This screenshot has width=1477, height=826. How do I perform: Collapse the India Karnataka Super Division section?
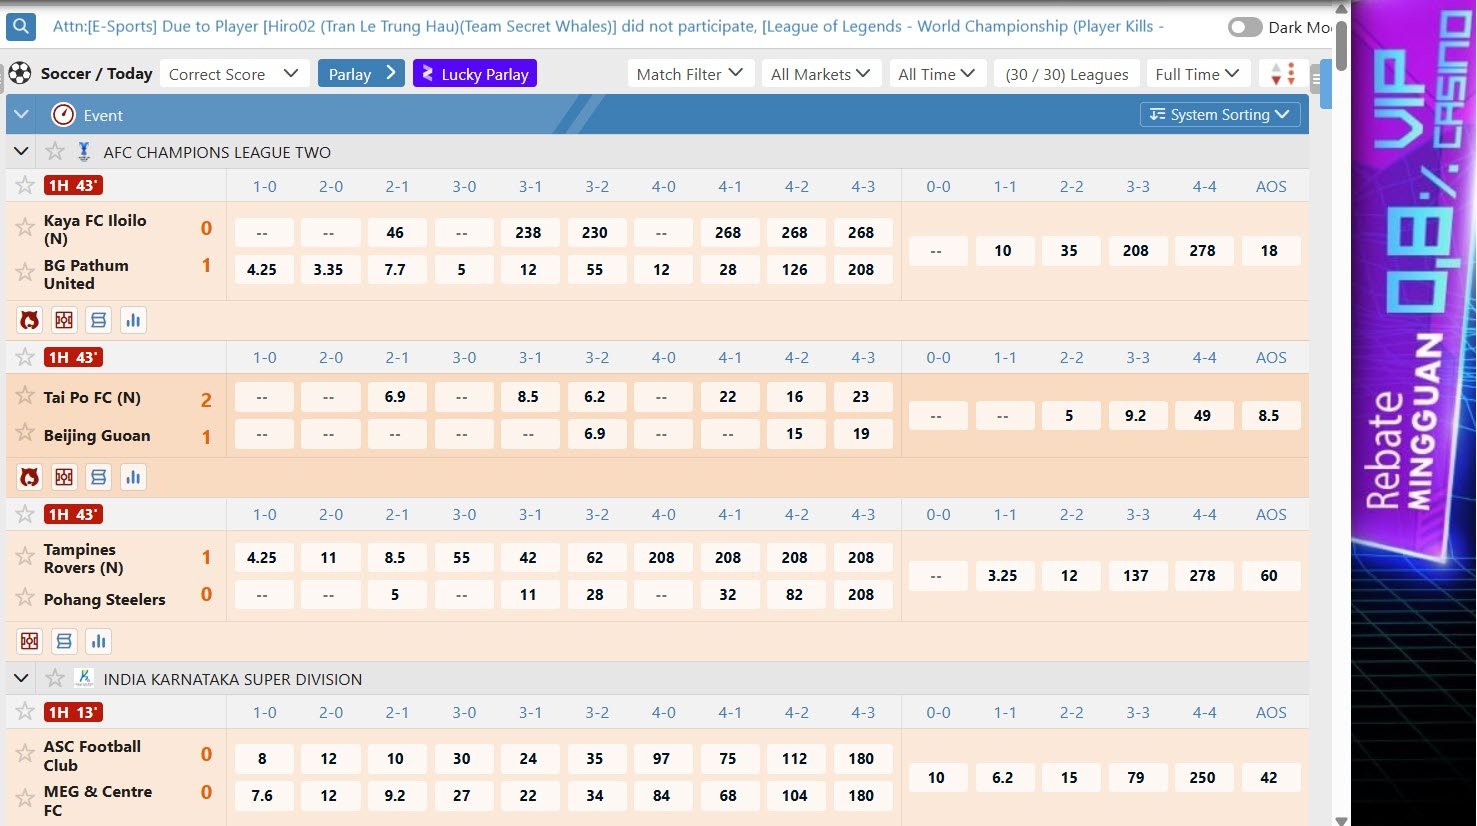pyautogui.click(x=21, y=679)
